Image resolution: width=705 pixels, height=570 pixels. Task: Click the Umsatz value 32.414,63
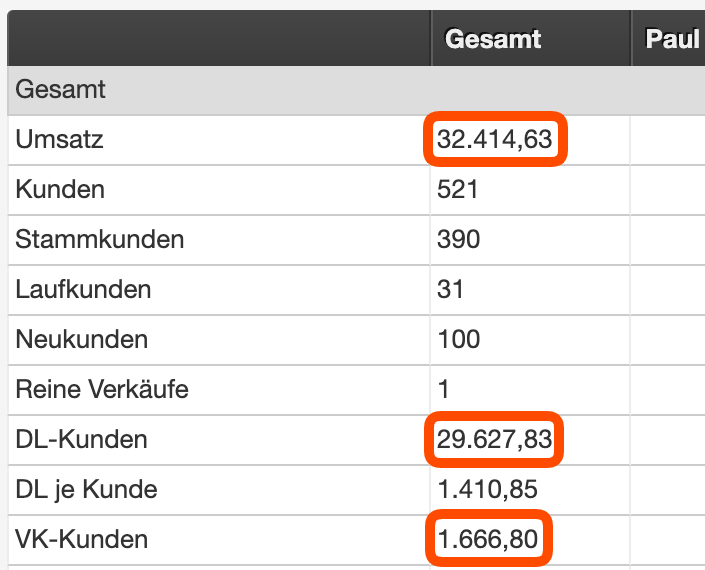(495, 139)
